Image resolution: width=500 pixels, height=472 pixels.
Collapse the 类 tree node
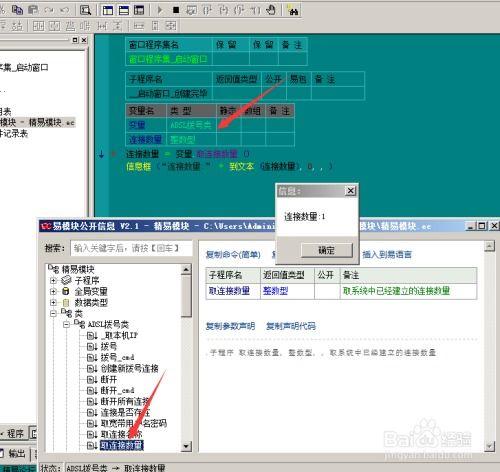[x=53, y=313]
